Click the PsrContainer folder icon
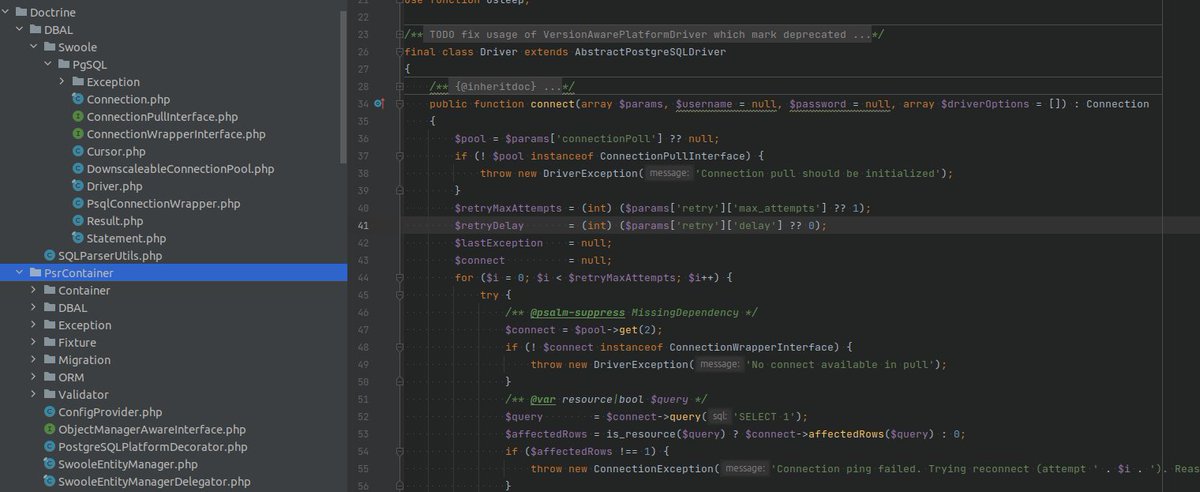Image resolution: width=1200 pixels, height=492 pixels. coord(37,273)
